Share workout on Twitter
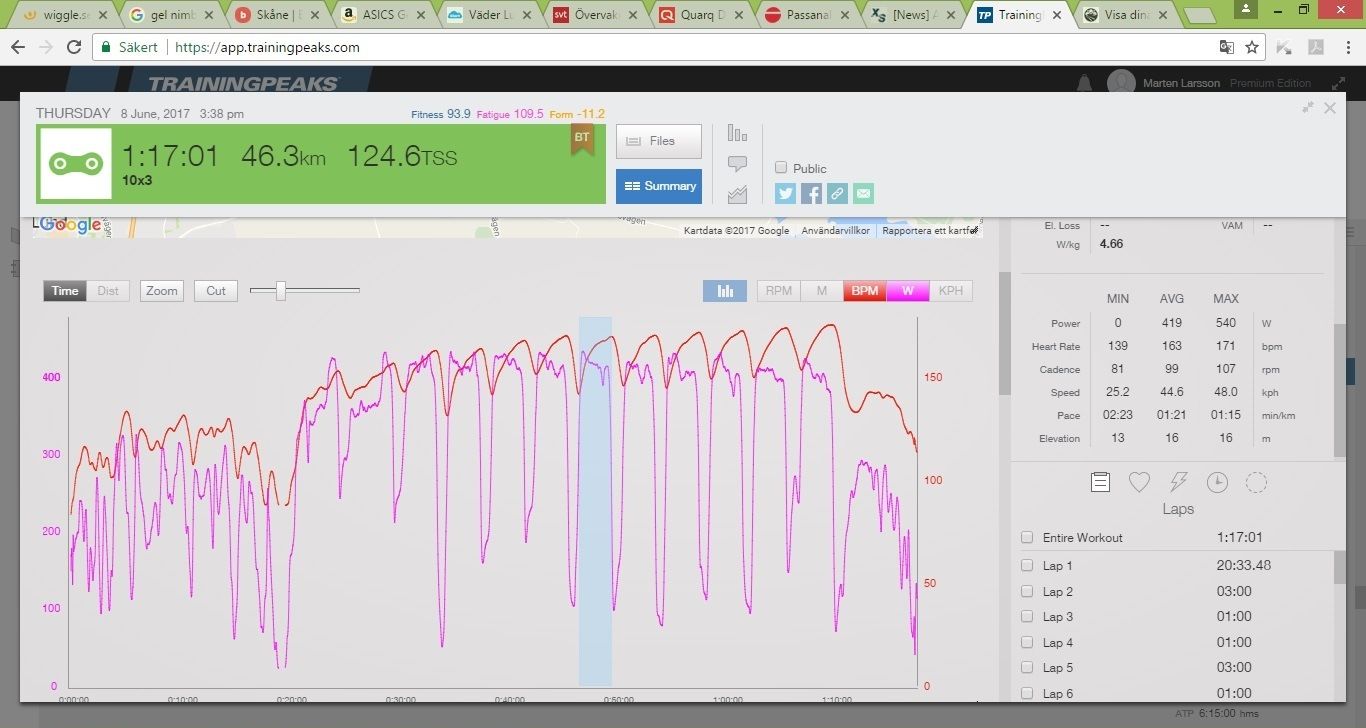 click(786, 194)
